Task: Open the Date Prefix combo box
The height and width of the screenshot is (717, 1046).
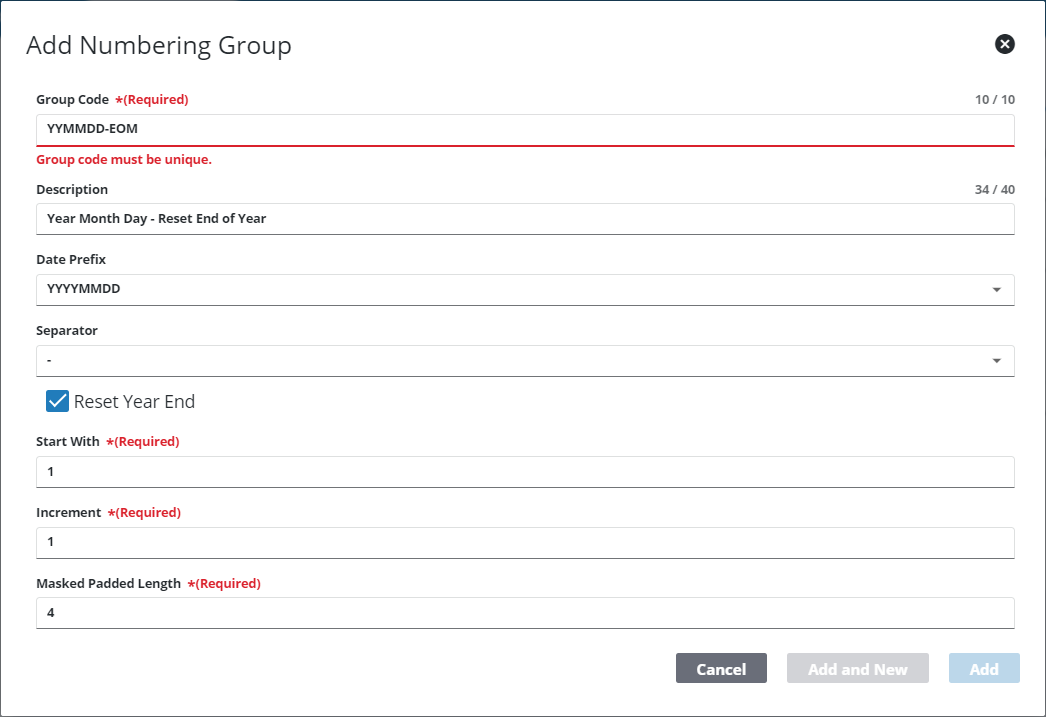Action: 525,289
